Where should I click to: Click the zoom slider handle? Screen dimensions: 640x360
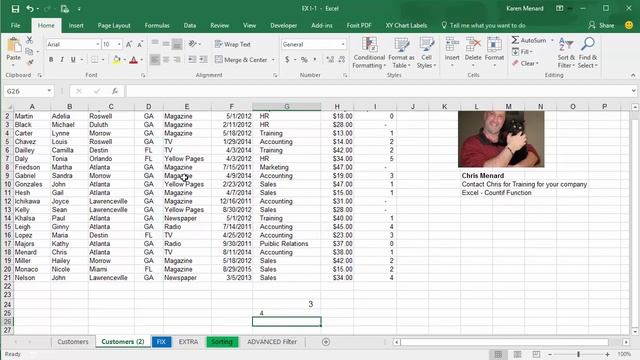point(578,354)
